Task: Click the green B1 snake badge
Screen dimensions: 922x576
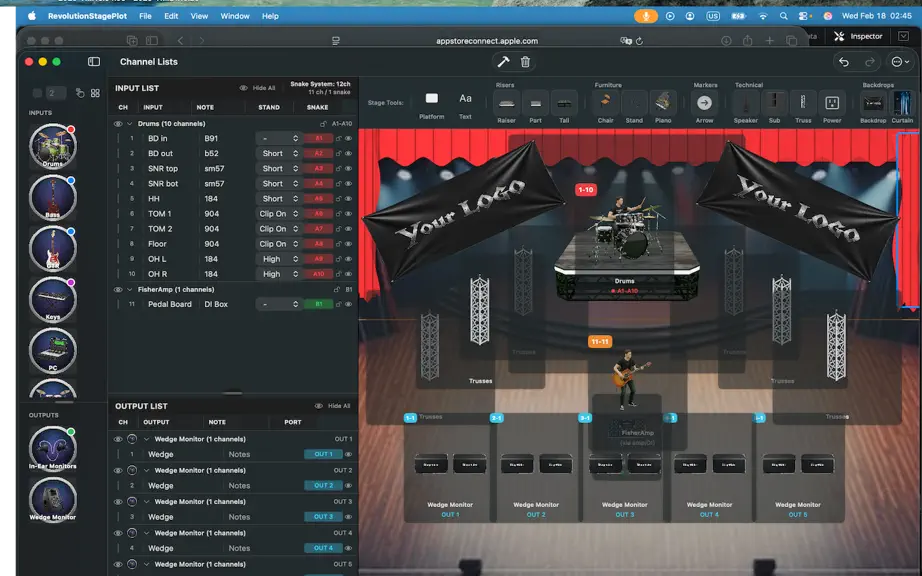Action: [318, 304]
